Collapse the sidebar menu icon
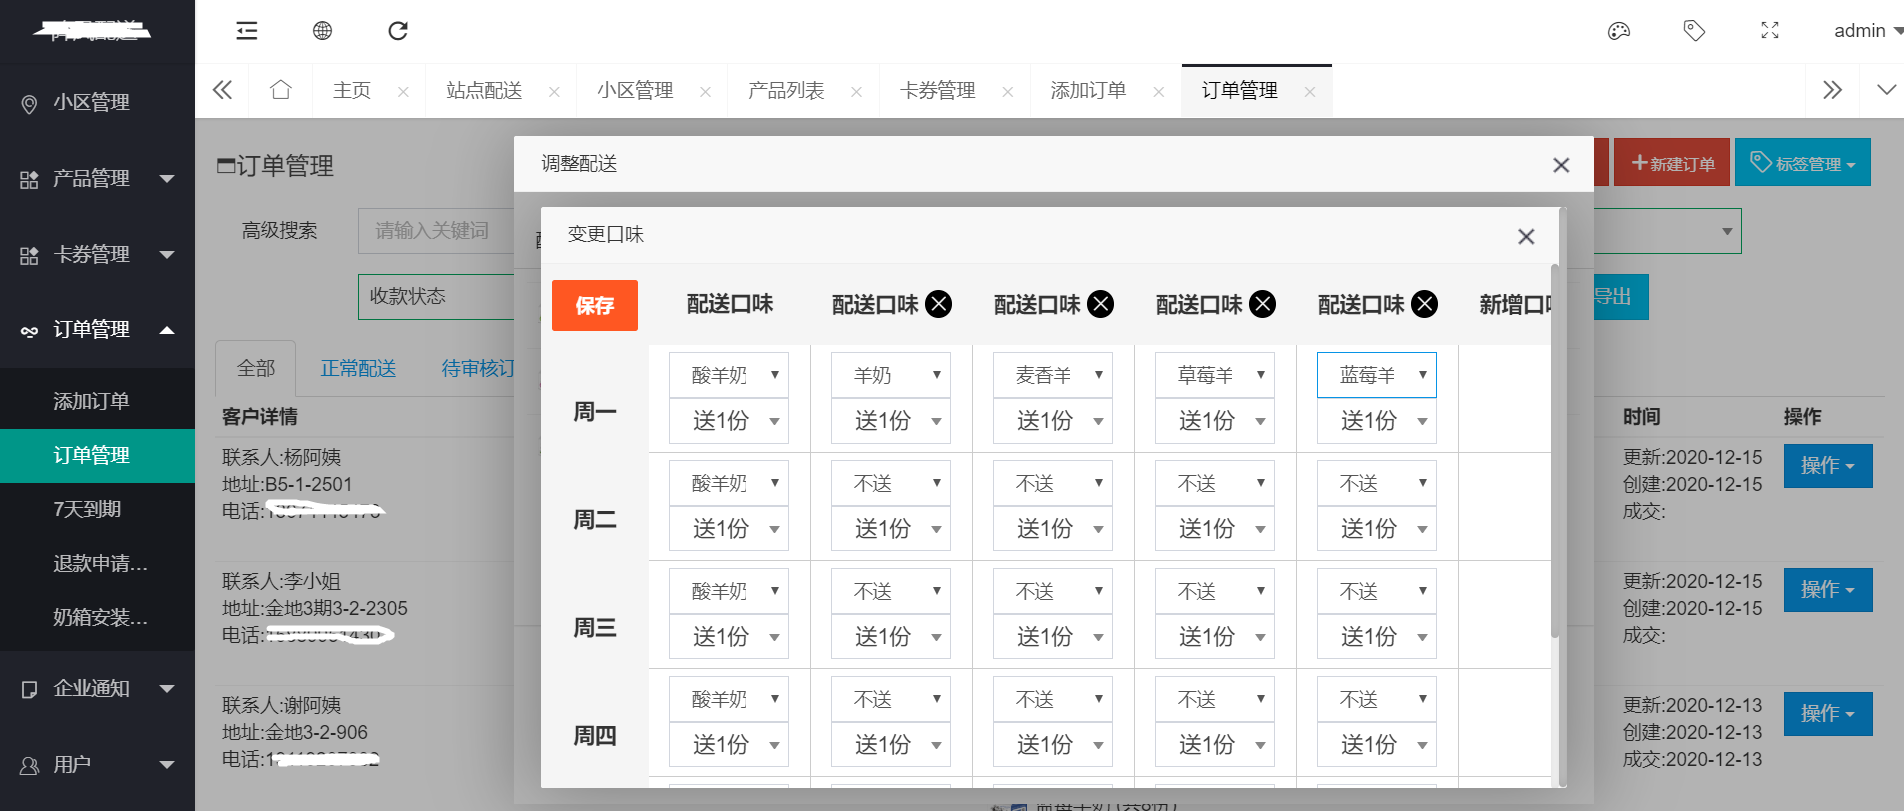 246,31
